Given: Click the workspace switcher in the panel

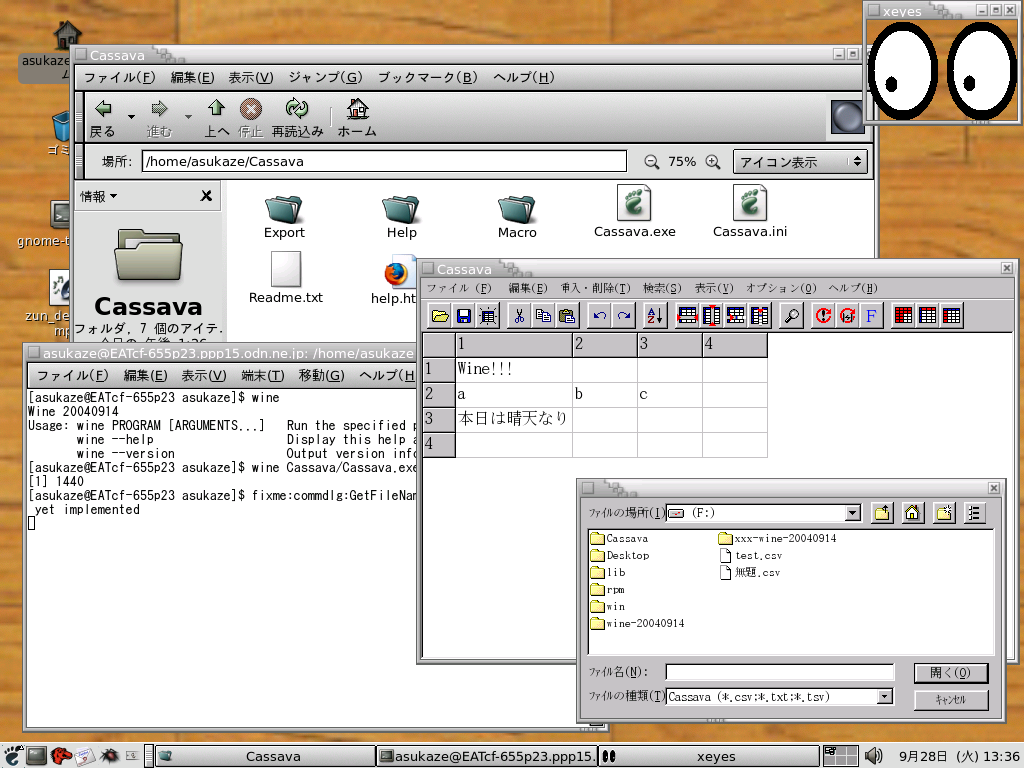Looking at the screenshot, I should (840, 756).
